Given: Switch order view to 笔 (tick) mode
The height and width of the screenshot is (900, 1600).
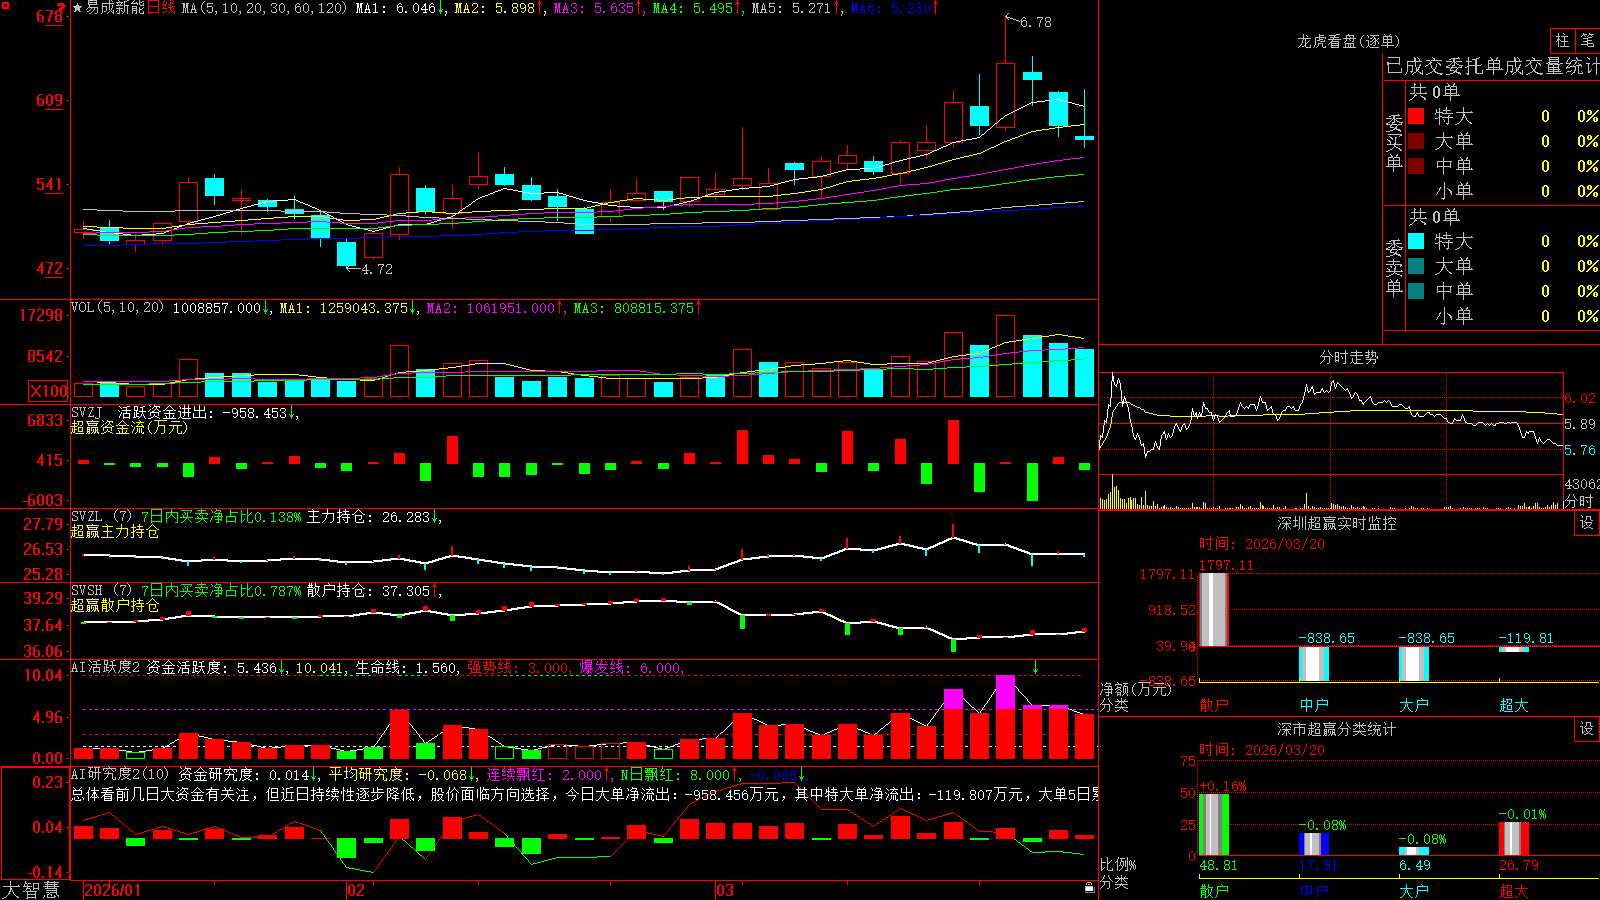Looking at the screenshot, I should pos(1587,41).
